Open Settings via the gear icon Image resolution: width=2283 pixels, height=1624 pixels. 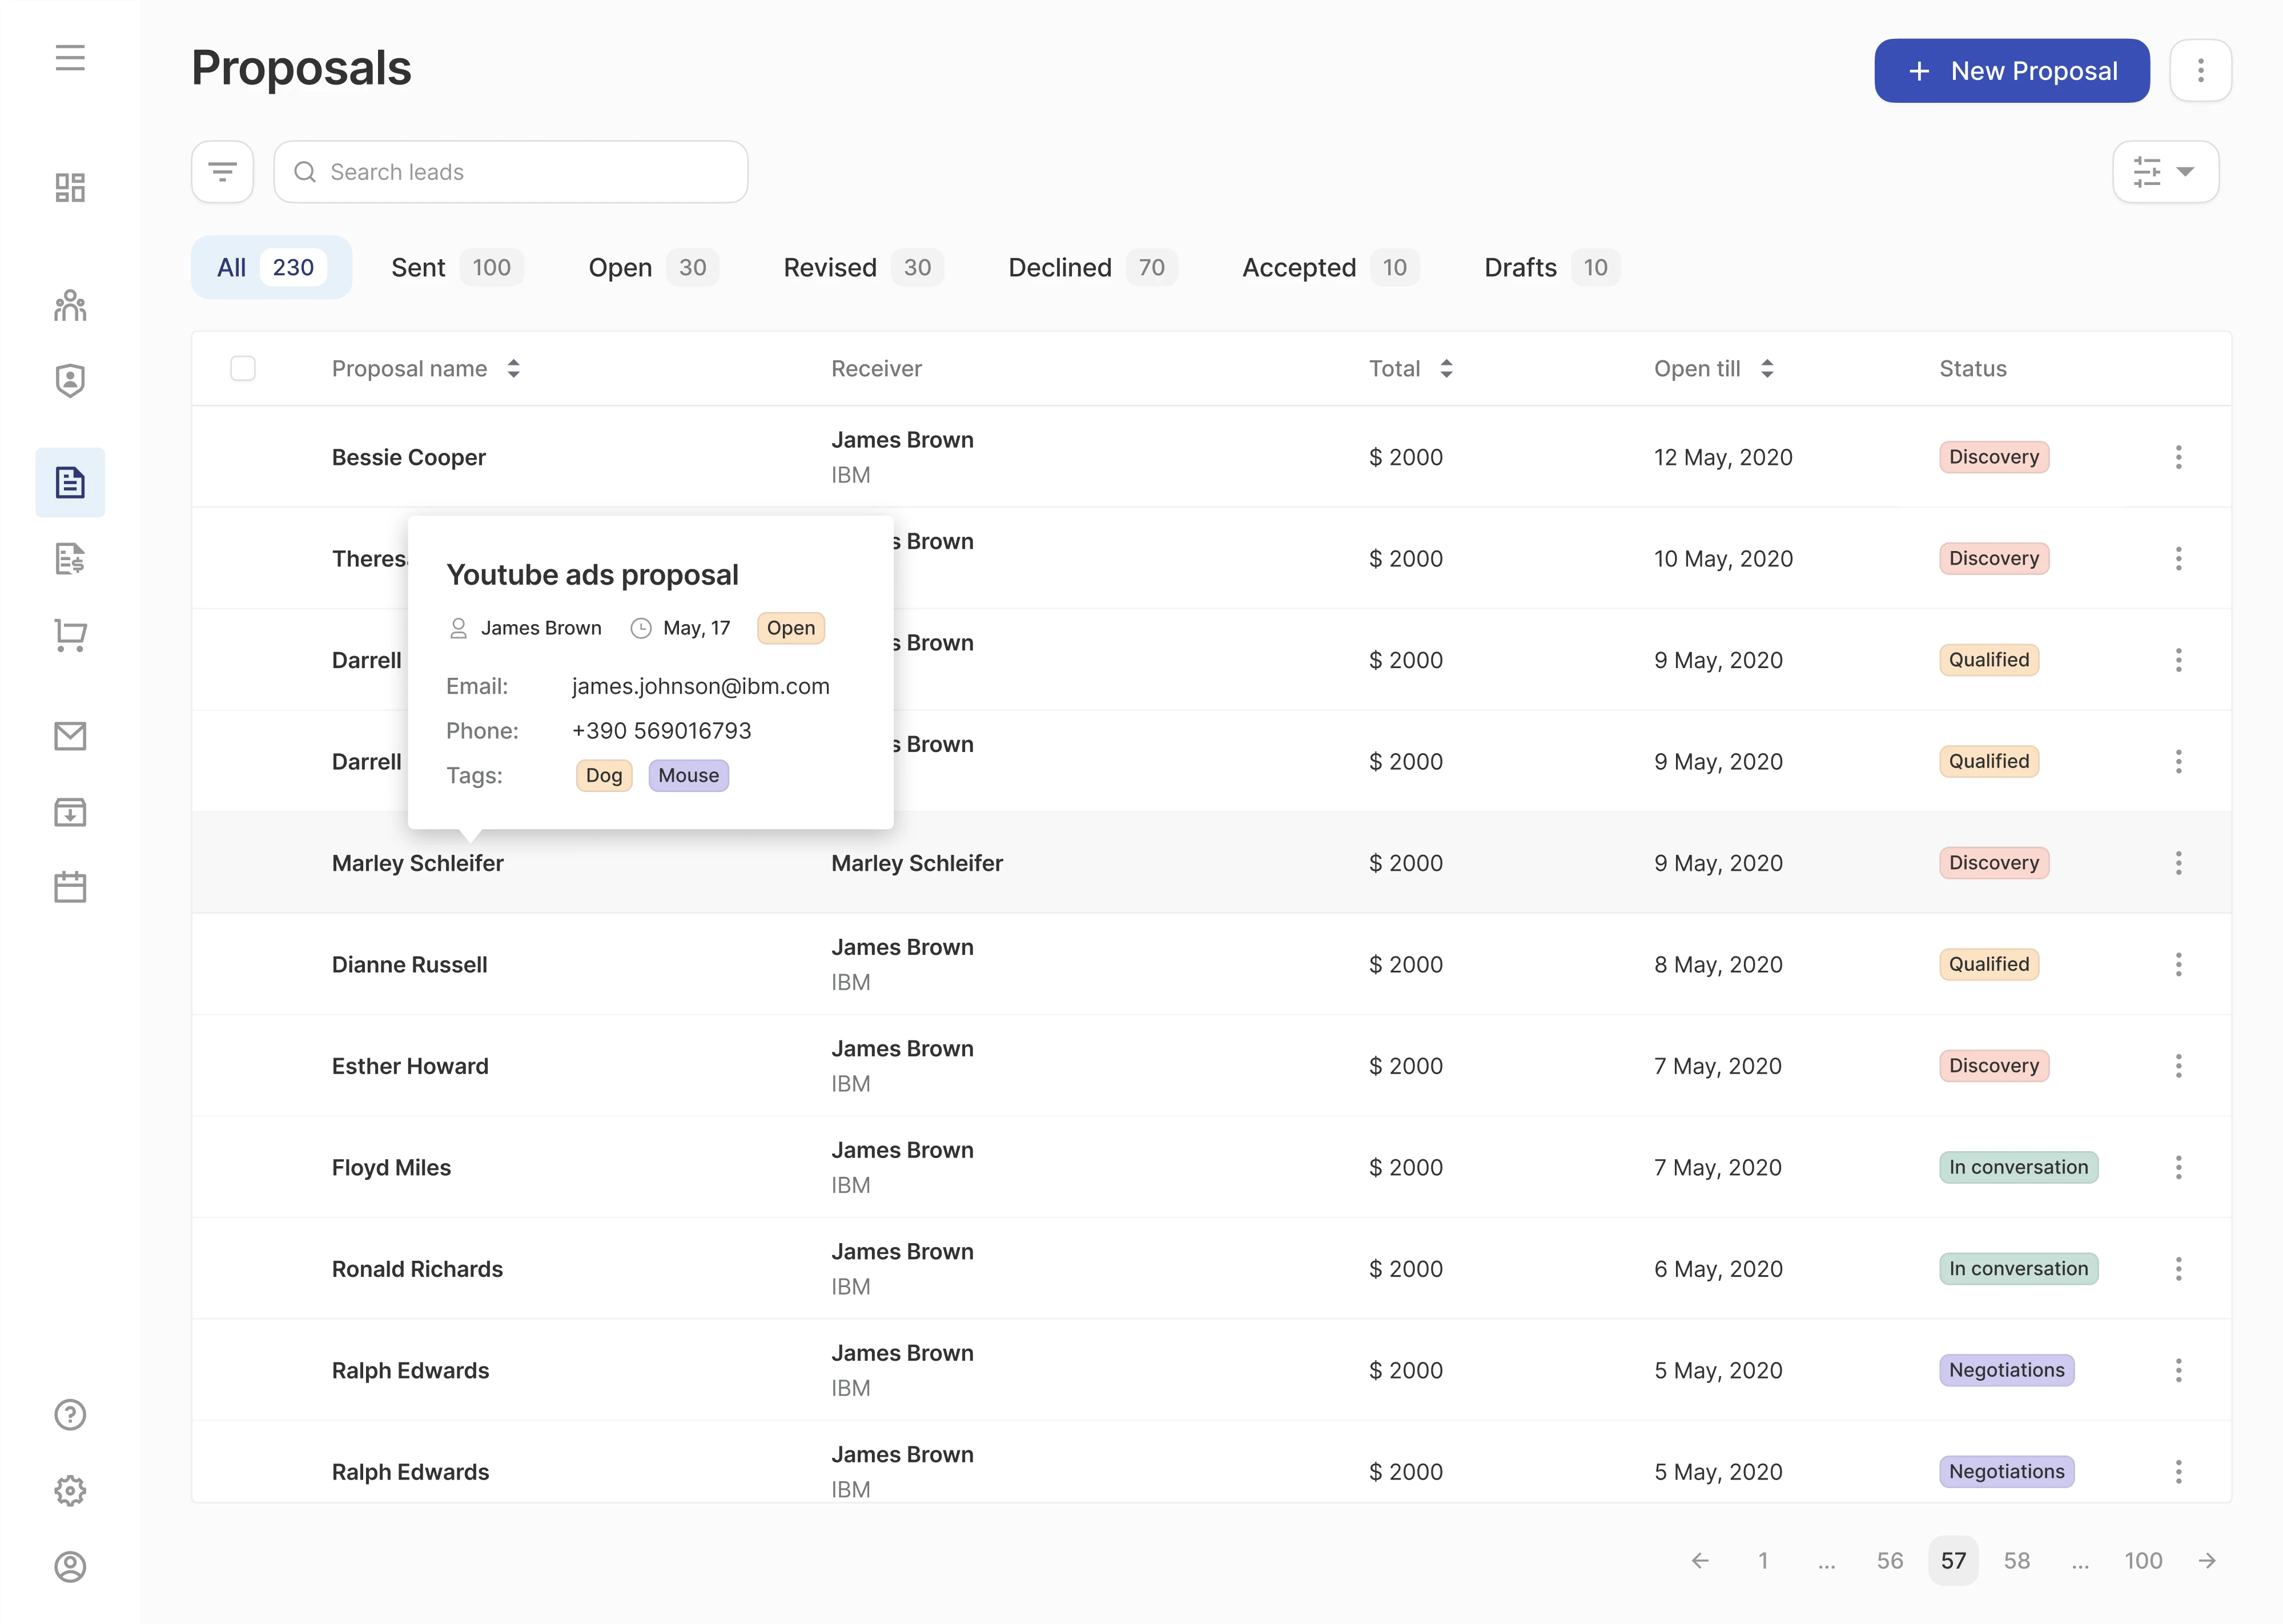point(70,1490)
